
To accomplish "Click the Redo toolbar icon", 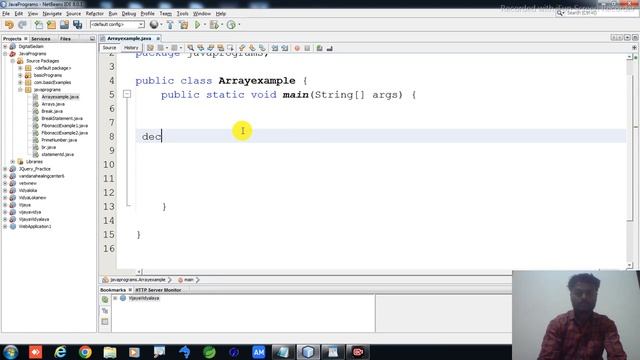I will 22,24.
